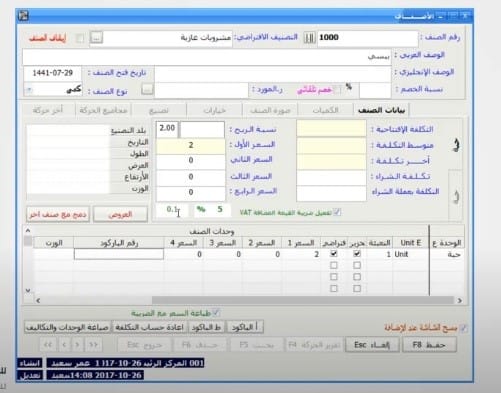The image size is (501, 393).
Task: Check second row checkbox under قراضي column
Action: pos(333,265)
